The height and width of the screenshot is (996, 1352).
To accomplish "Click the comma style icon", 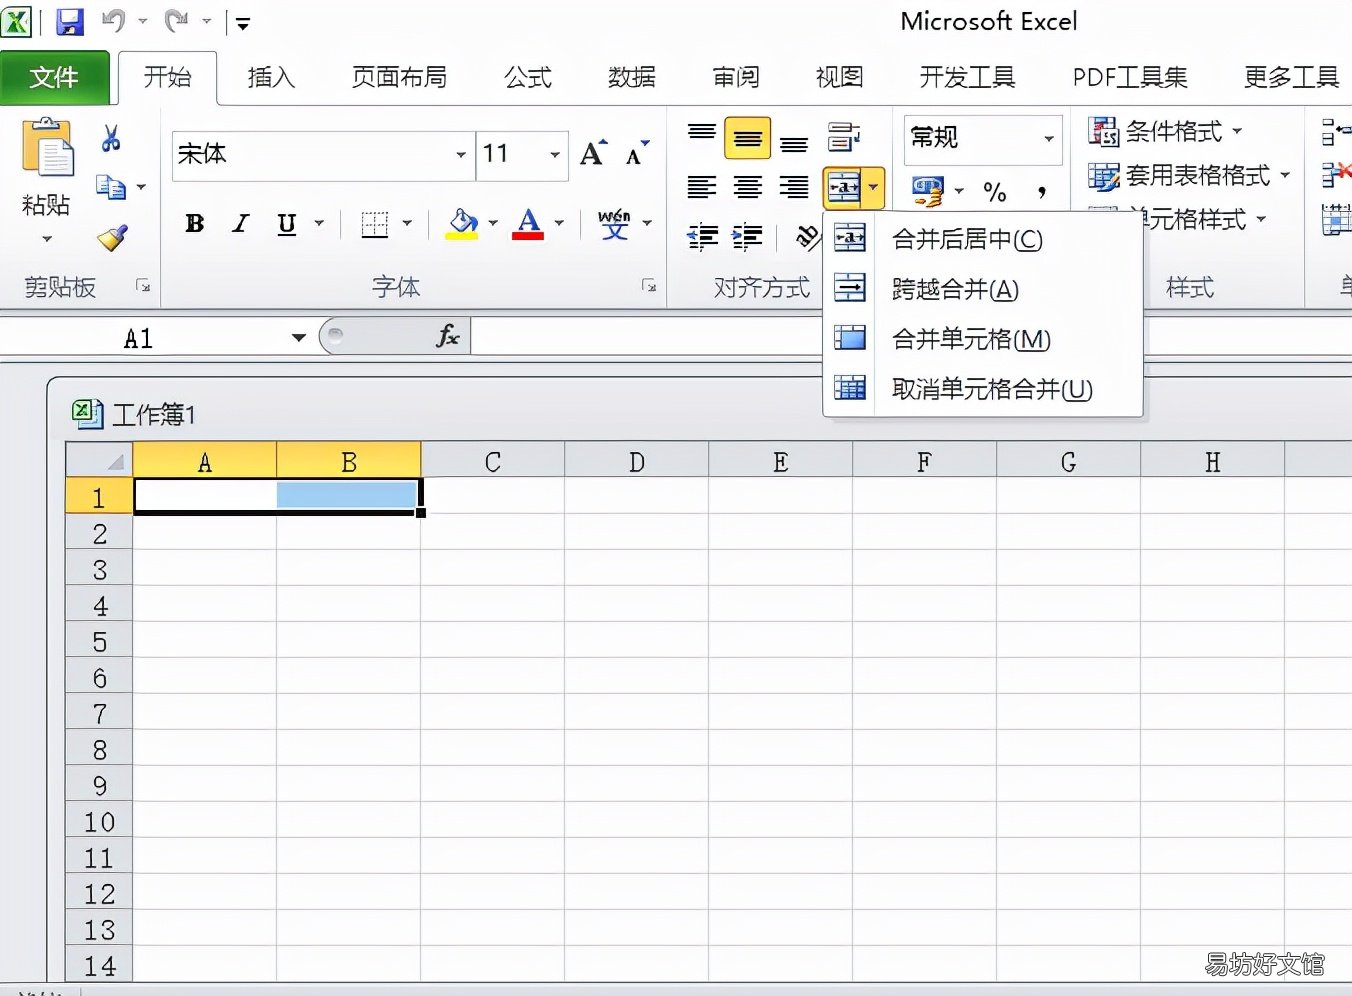I will [x=1042, y=191].
